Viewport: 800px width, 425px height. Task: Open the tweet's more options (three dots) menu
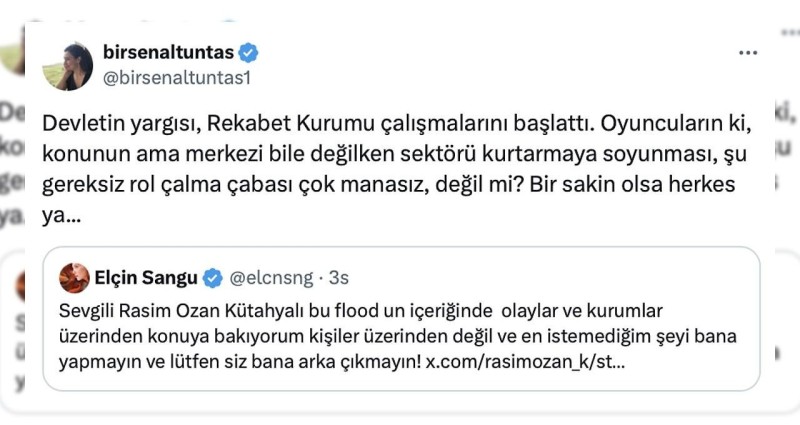(x=747, y=52)
